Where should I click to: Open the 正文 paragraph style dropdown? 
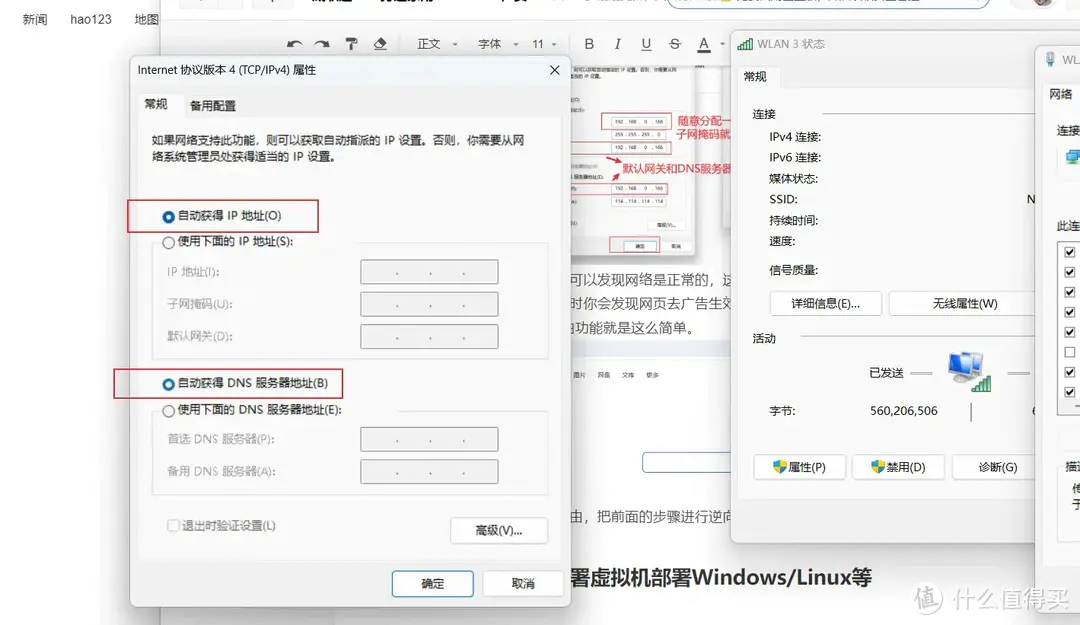437,44
